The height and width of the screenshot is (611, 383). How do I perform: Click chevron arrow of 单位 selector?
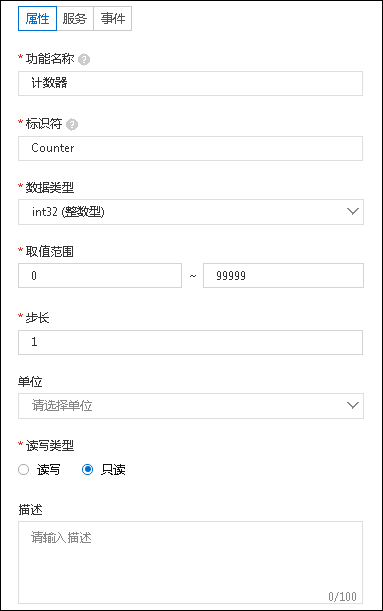tap(353, 406)
